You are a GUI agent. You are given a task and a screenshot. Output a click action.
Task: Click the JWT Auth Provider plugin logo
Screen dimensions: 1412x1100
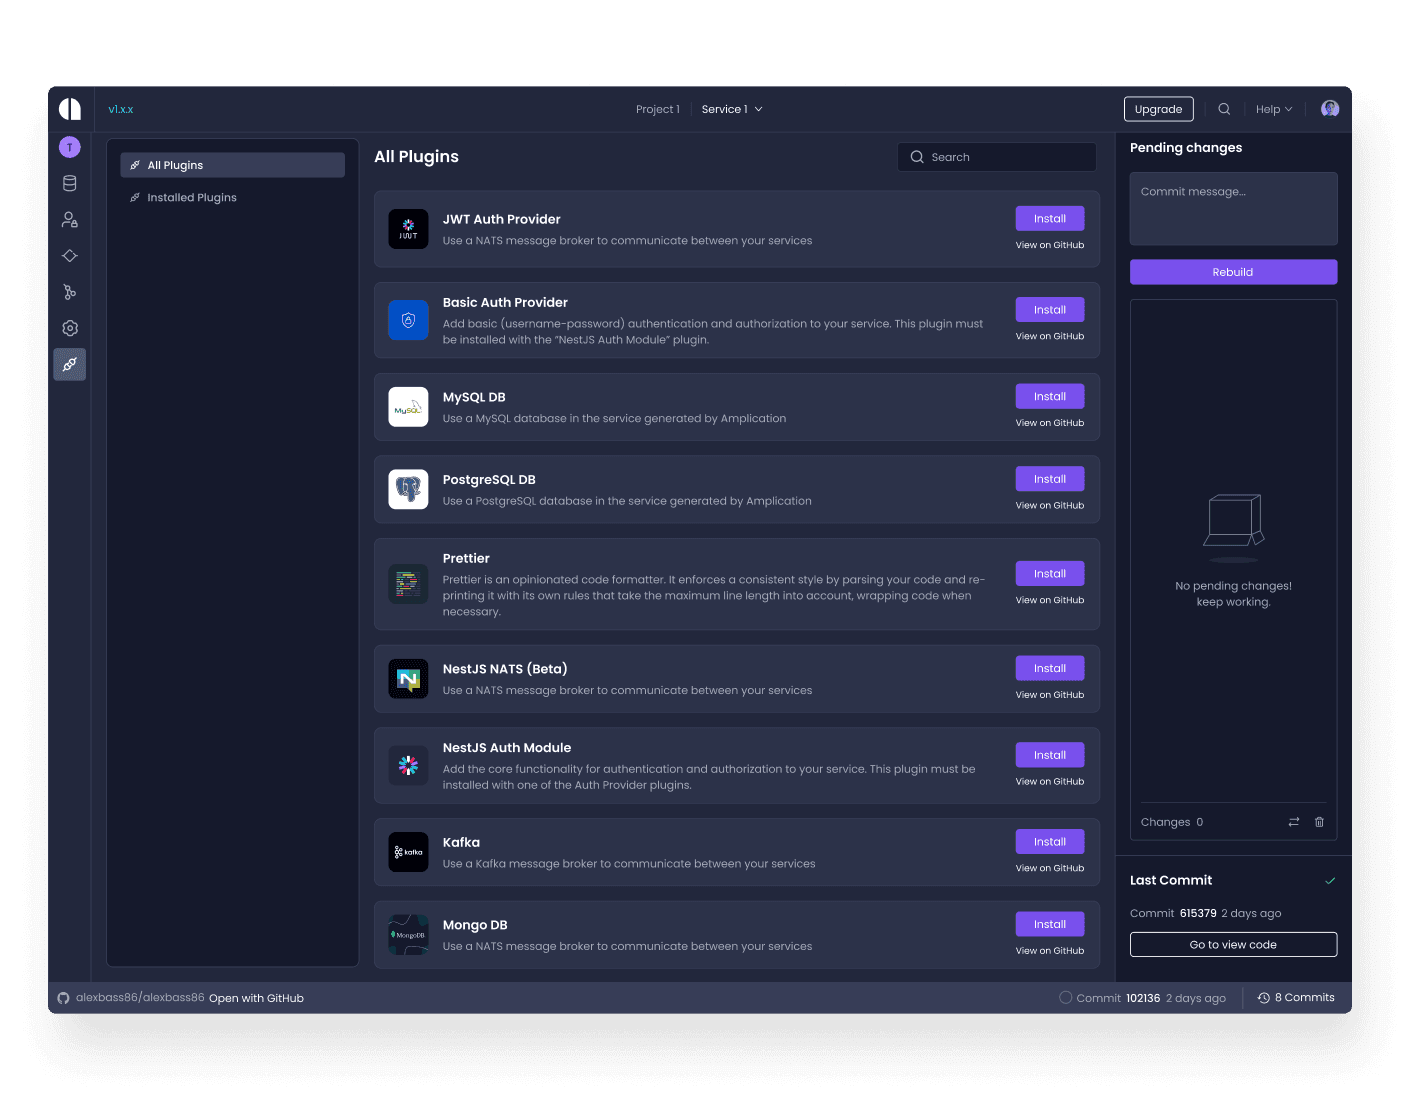[408, 229]
